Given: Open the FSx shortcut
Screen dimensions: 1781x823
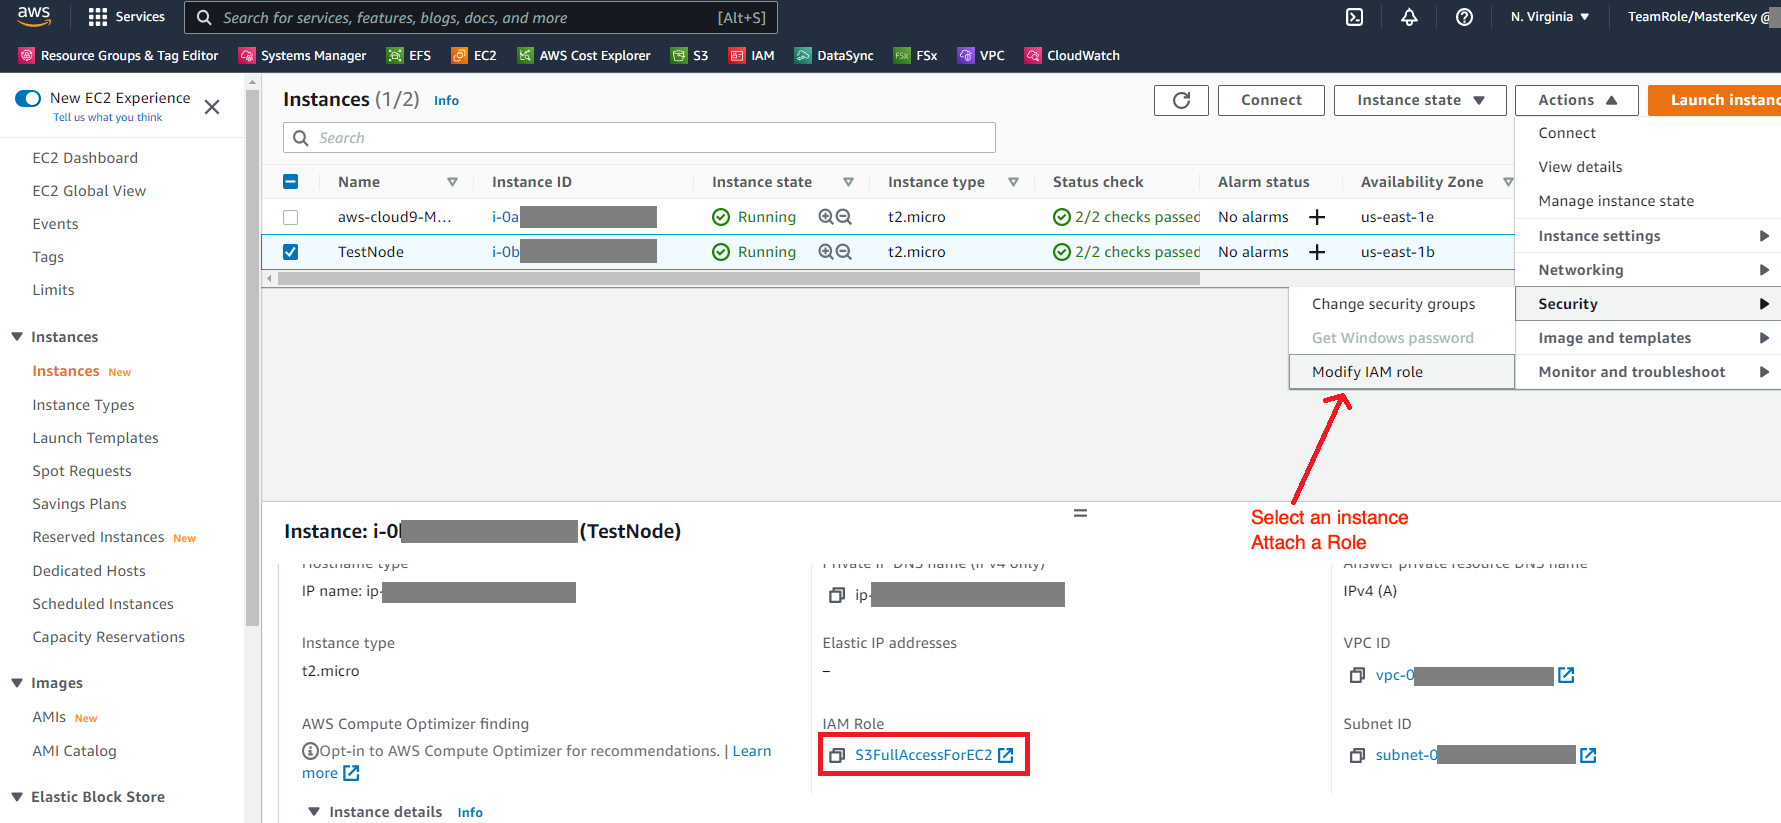Looking at the screenshot, I should (916, 56).
